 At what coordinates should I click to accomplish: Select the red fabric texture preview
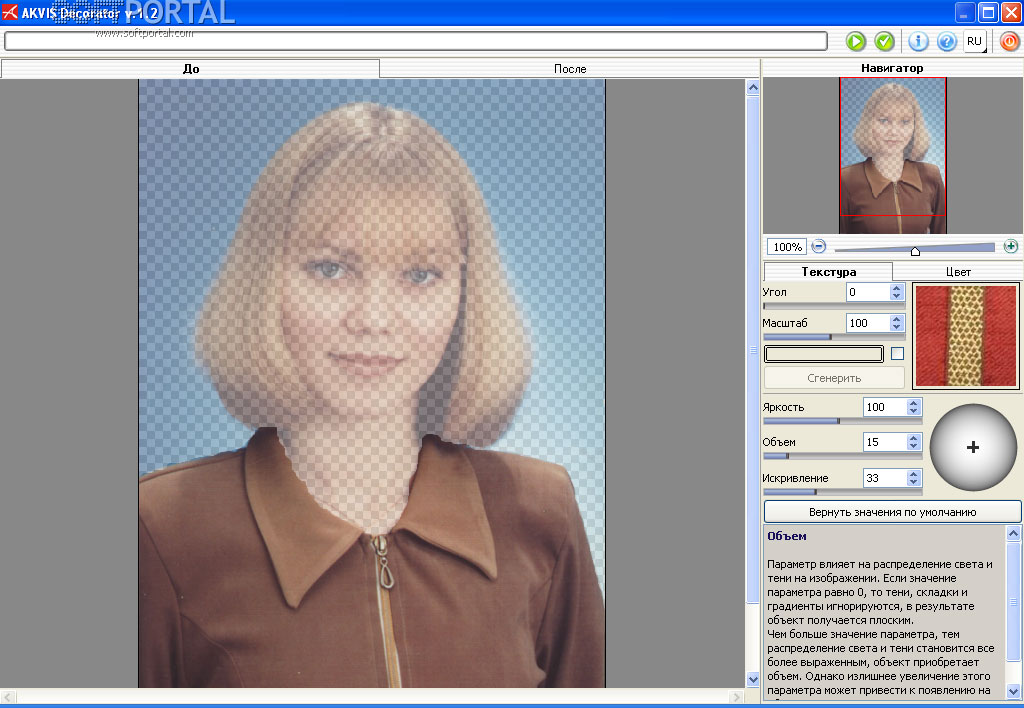click(966, 336)
